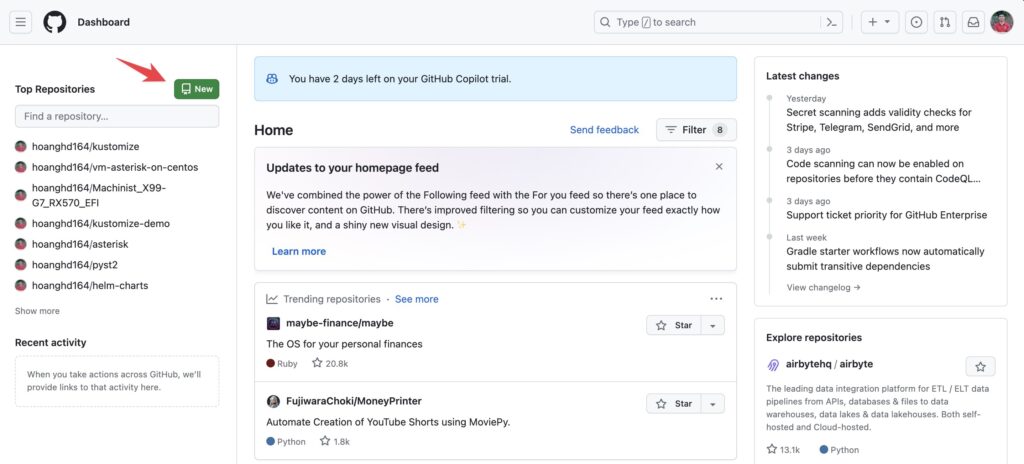
Task: Expand the Star list dropdown for maybe-finance/maybe
Action: point(712,325)
